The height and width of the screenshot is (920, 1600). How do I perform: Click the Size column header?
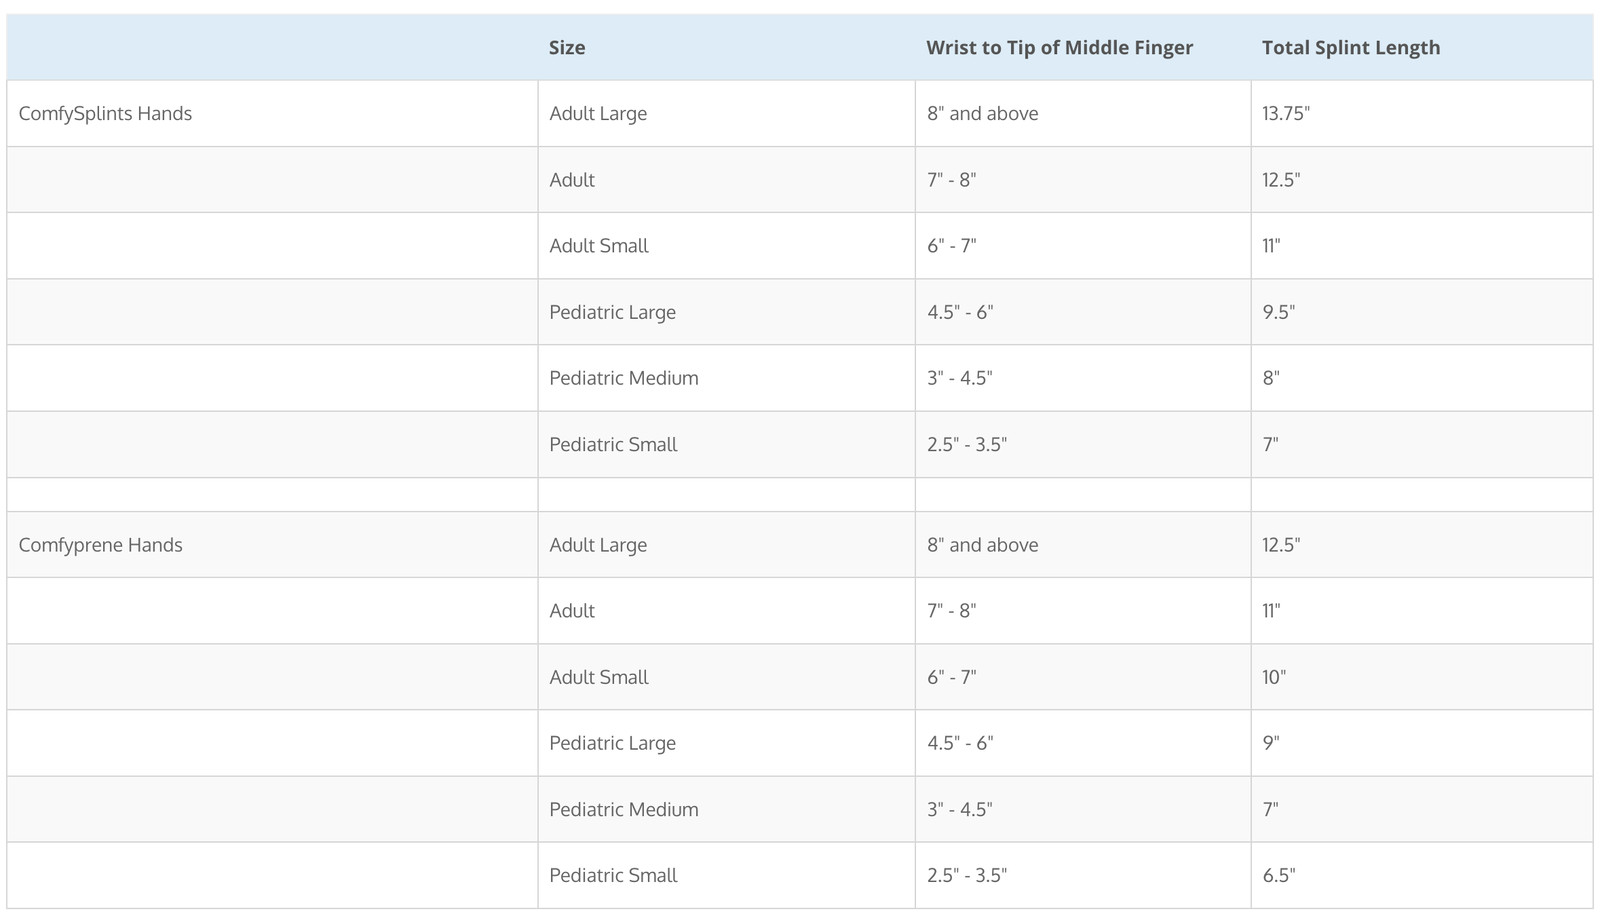[726, 47]
